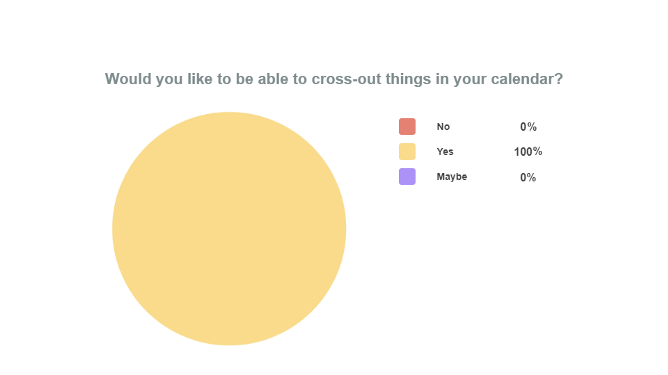The width and height of the screenshot is (668, 375).
Task: Click the top edge of the pie circle
Action: point(229,113)
